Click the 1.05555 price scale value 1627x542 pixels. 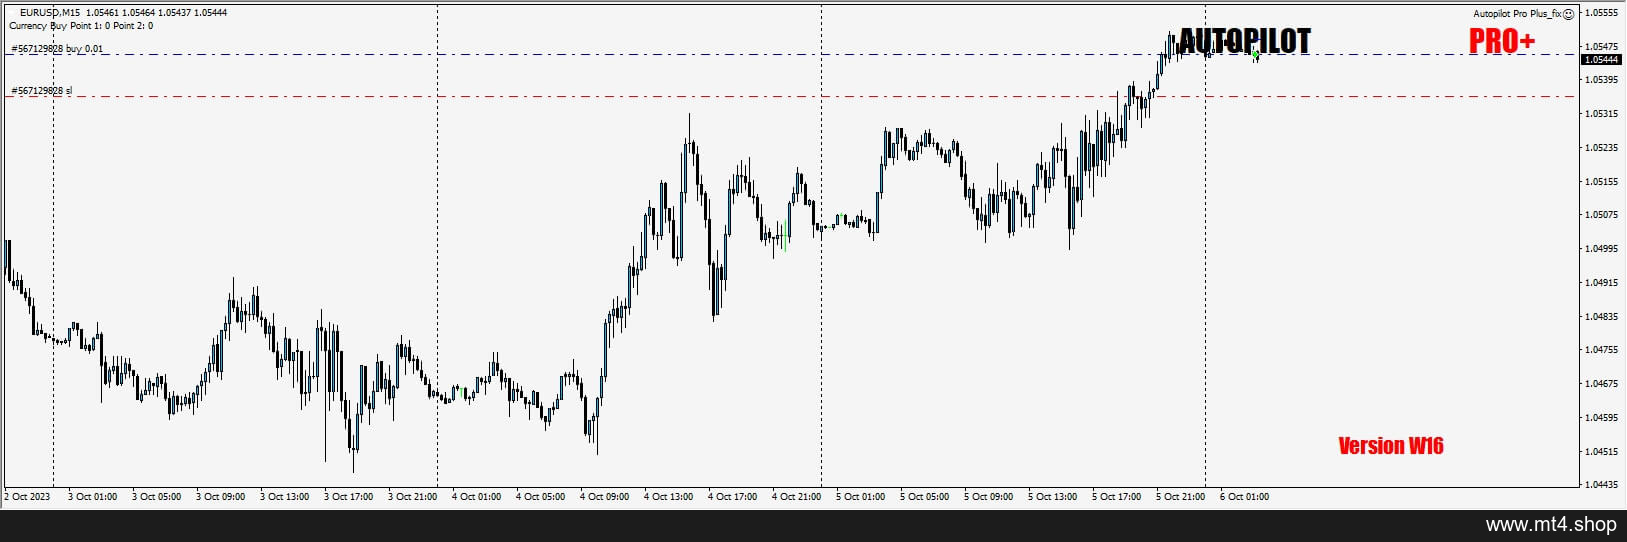click(x=1602, y=13)
